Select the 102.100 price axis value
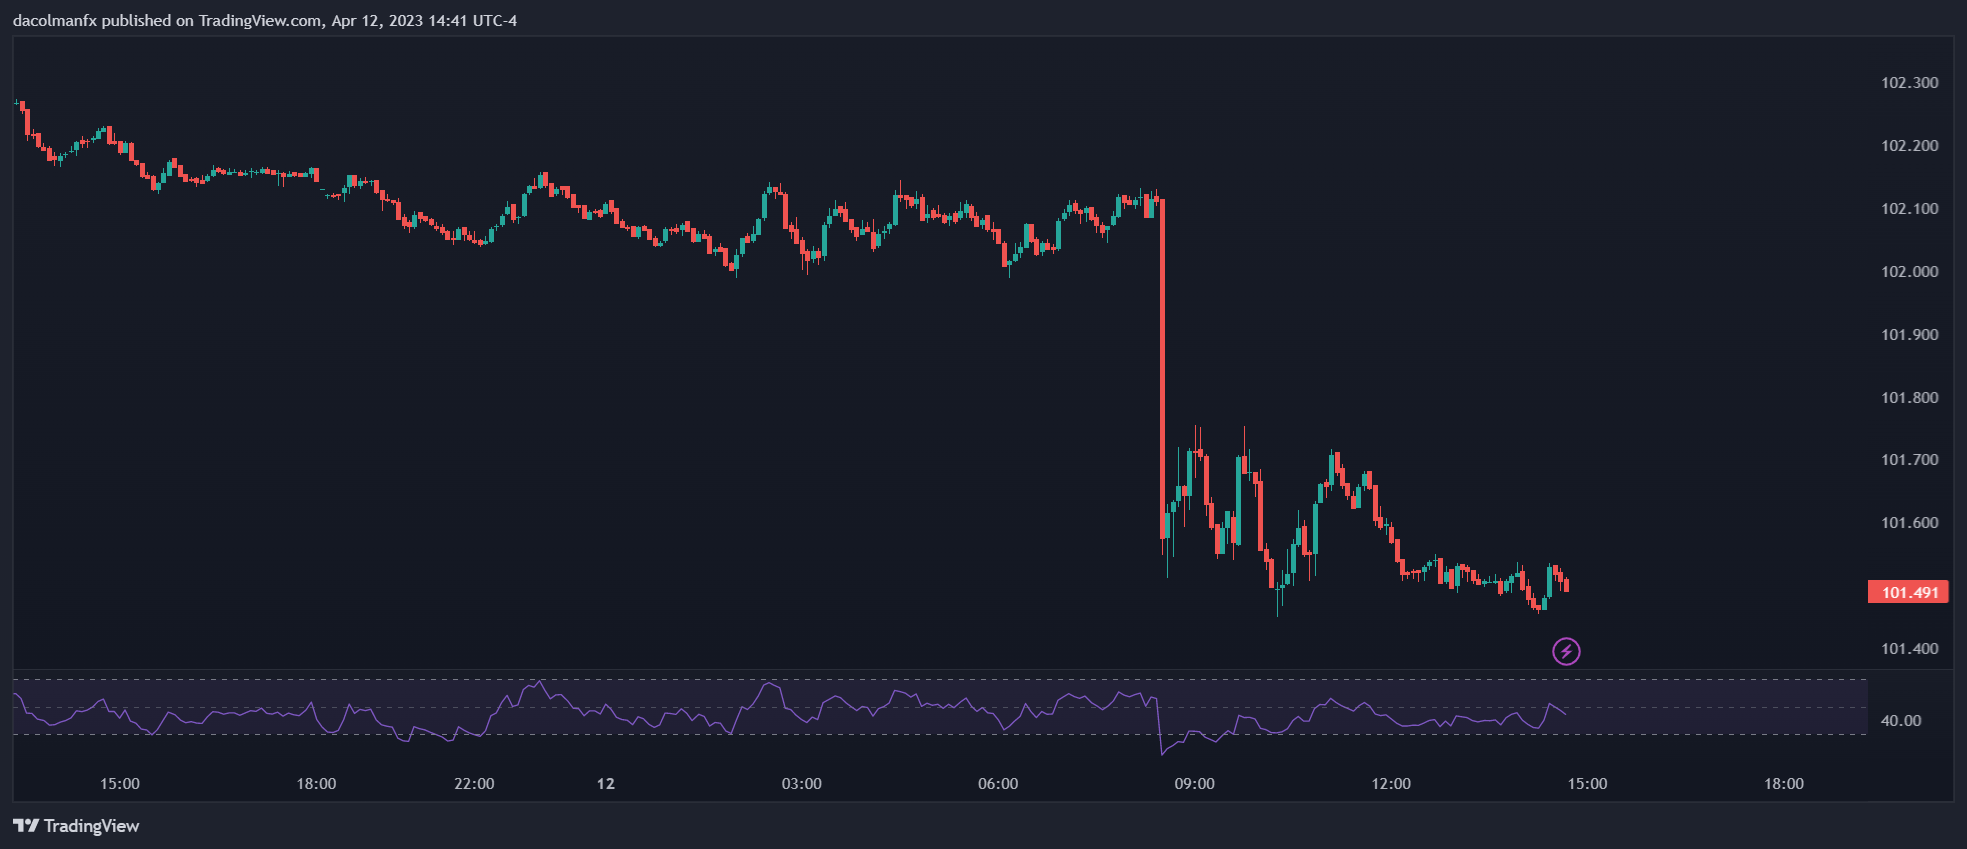The image size is (1967, 849). pyautogui.click(x=1910, y=209)
